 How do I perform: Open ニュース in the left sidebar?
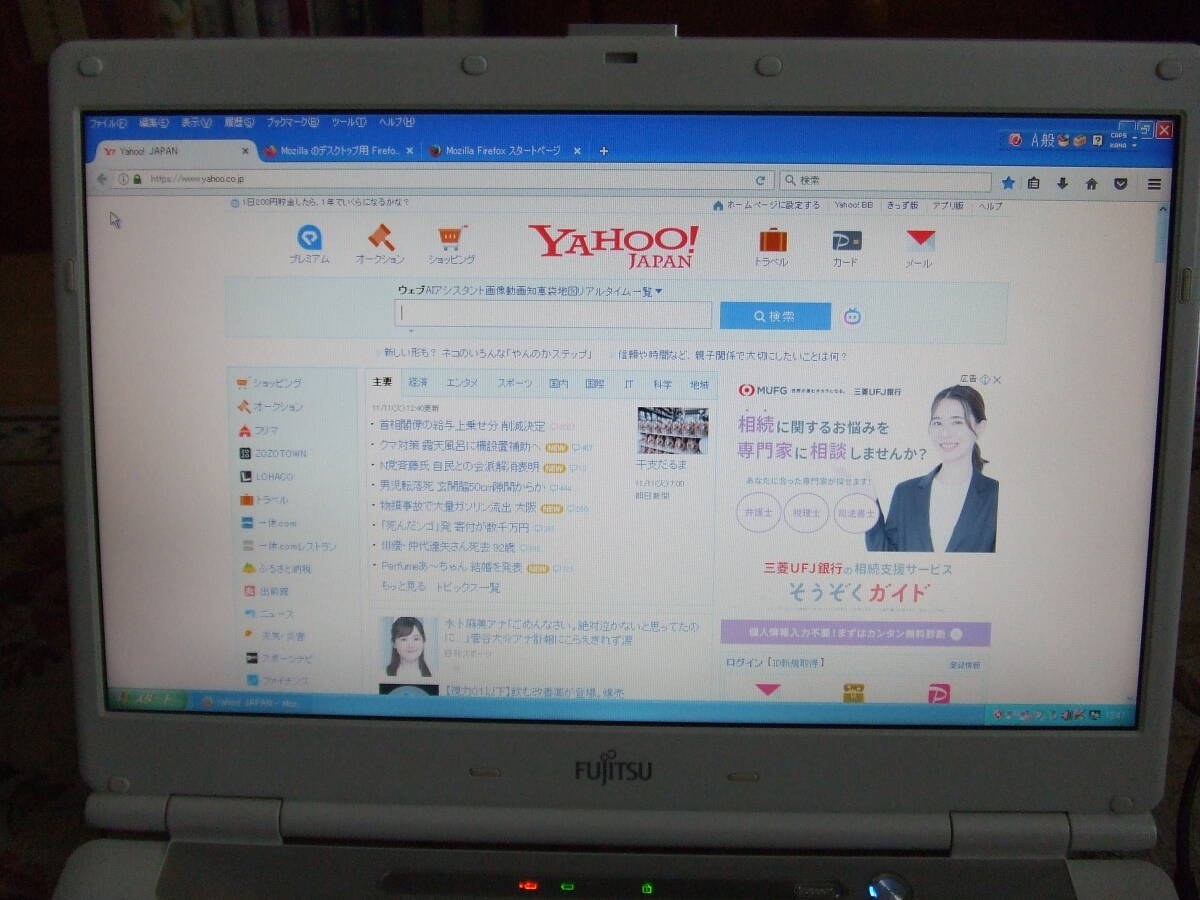pos(269,613)
